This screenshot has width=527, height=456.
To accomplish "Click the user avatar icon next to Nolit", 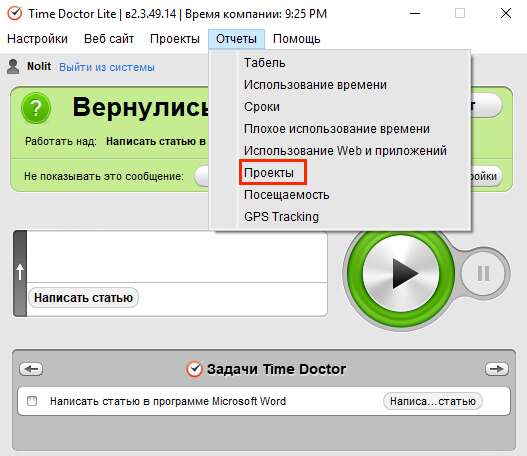I will click(x=13, y=67).
